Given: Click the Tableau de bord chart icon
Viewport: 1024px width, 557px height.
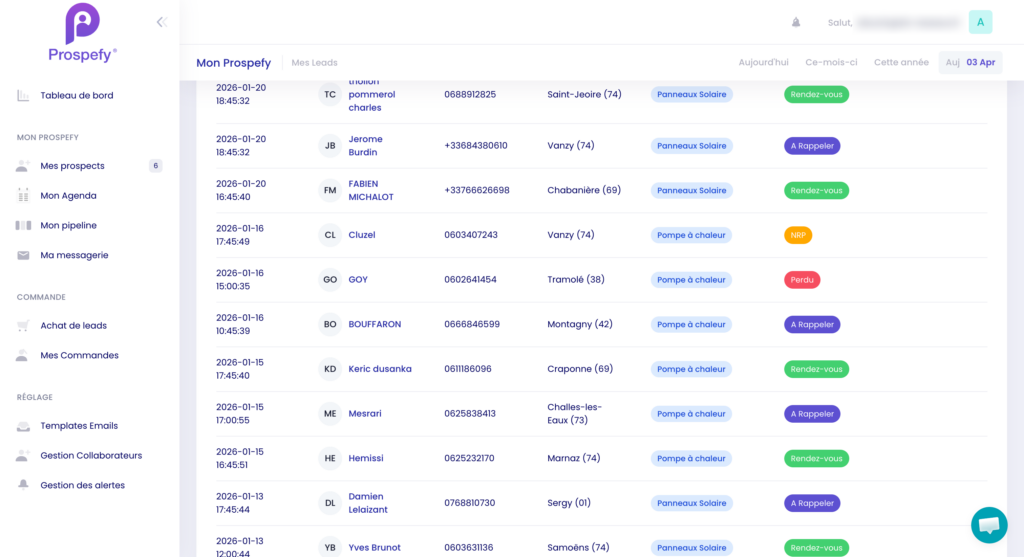Looking at the screenshot, I should click(23, 96).
